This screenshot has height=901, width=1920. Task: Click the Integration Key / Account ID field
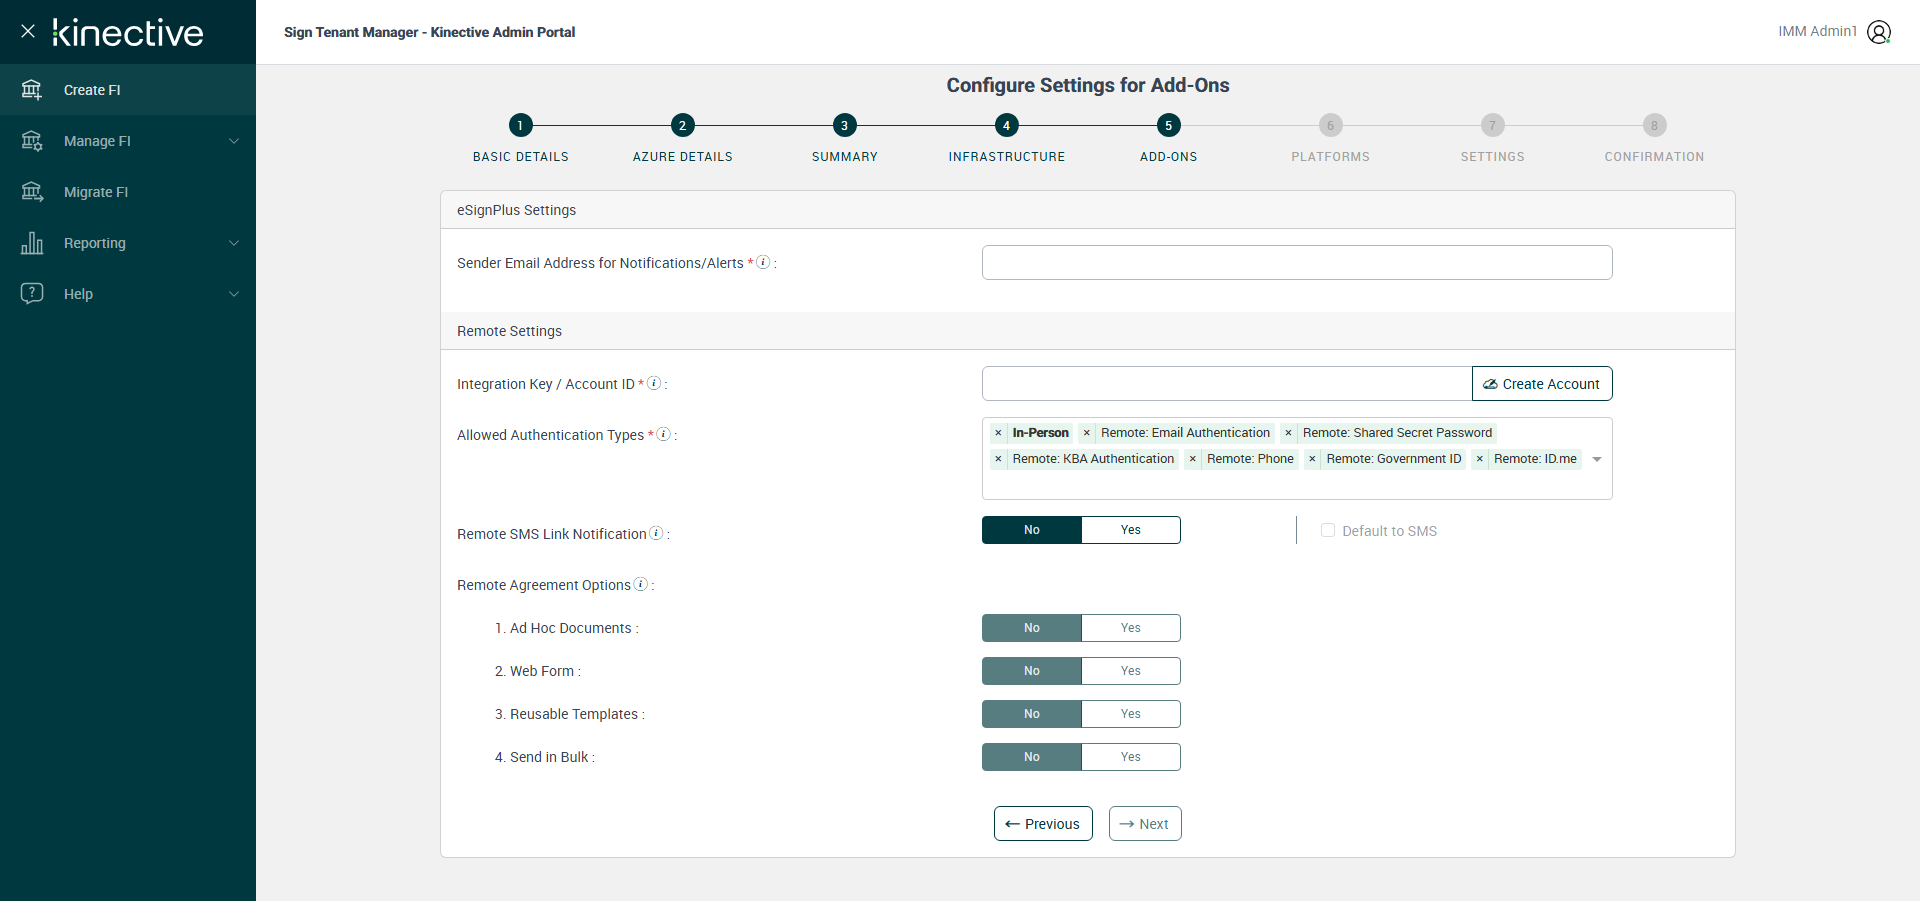[1227, 384]
